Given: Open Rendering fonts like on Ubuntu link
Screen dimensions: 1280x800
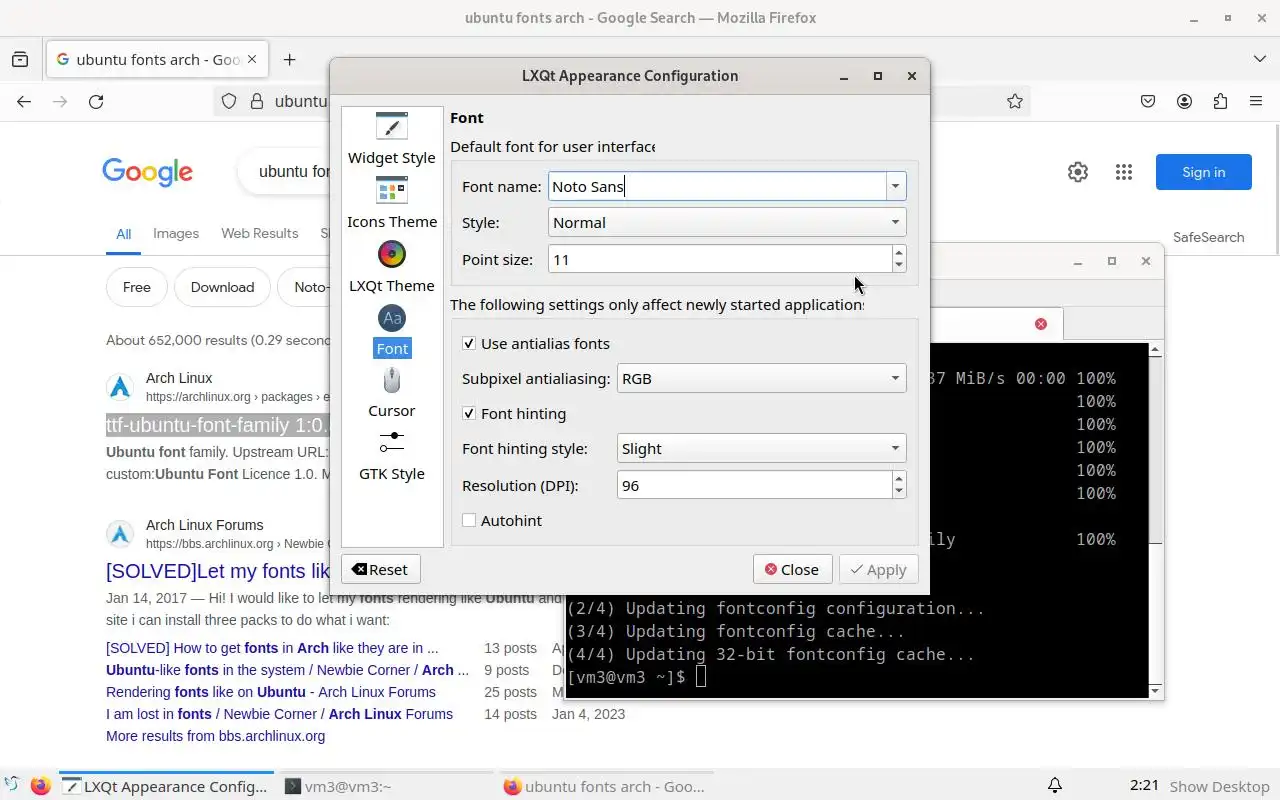Looking at the screenshot, I should click(271, 692).
